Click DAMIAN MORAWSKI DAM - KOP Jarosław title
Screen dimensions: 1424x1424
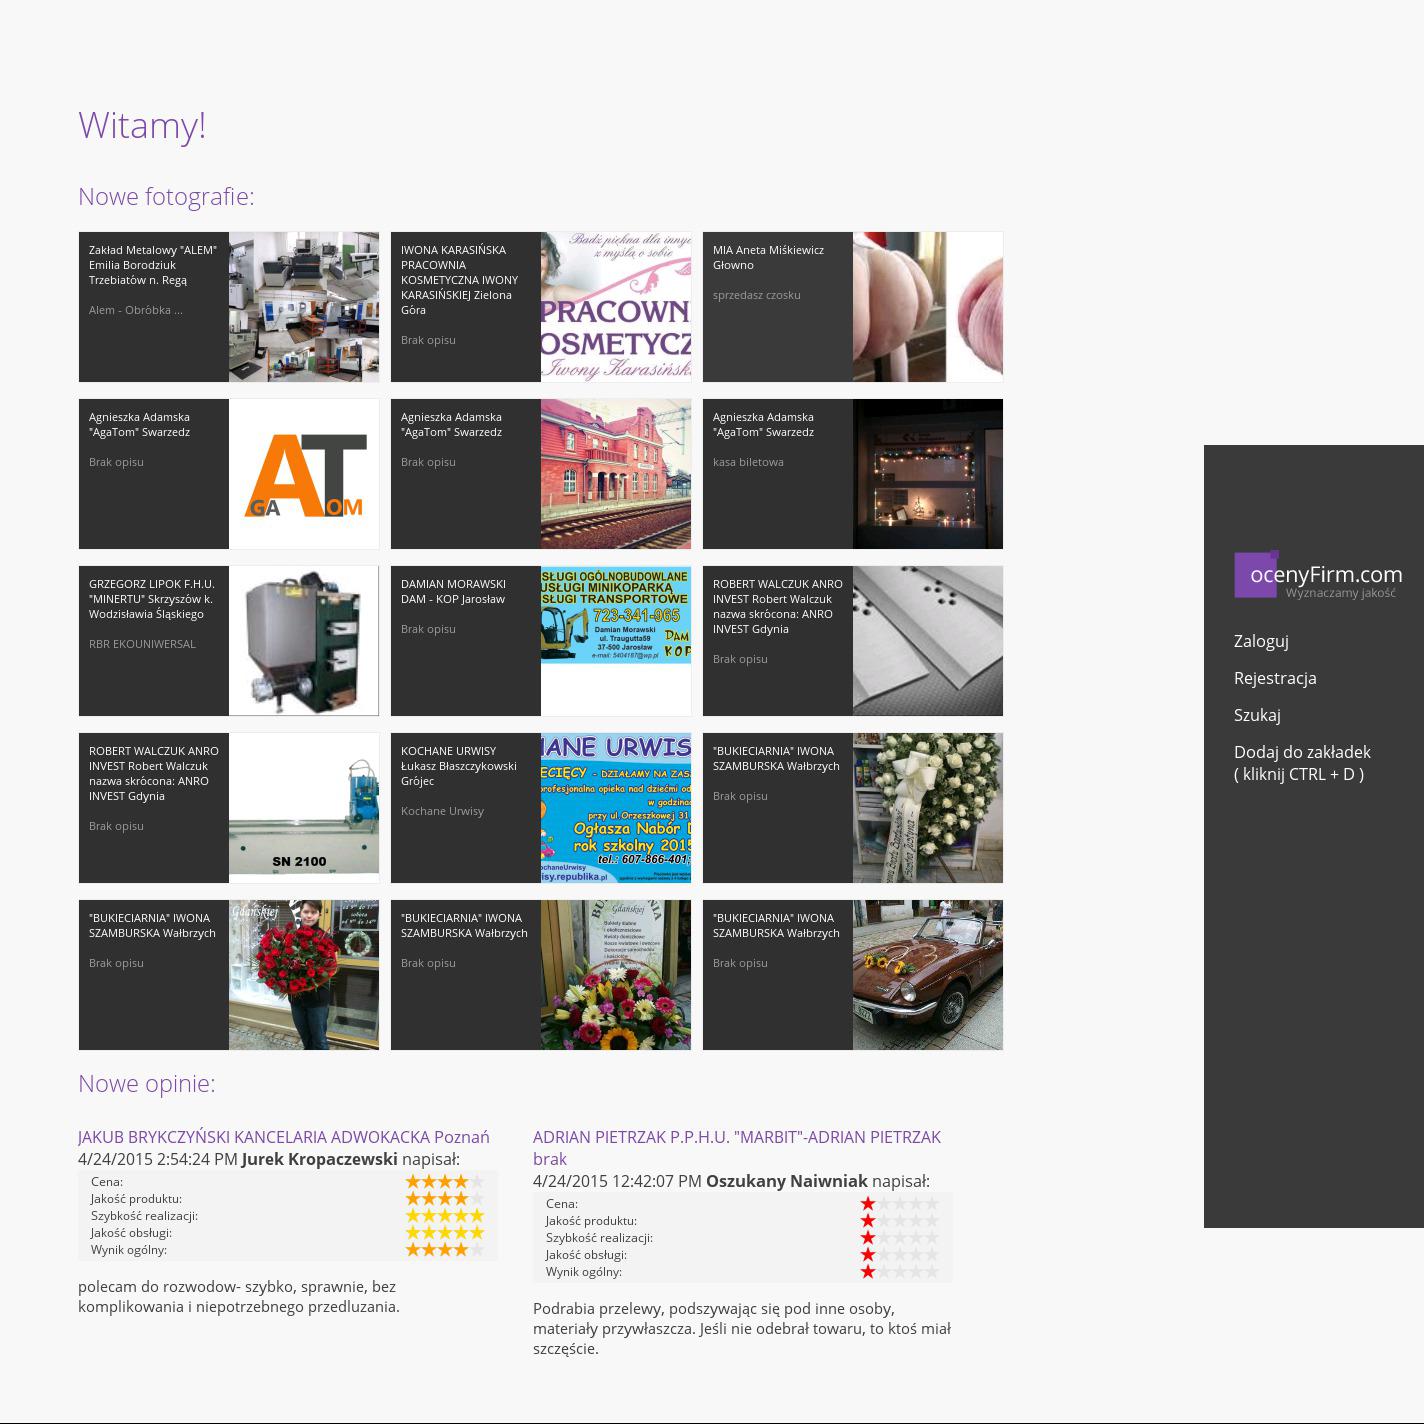point(453,591)
